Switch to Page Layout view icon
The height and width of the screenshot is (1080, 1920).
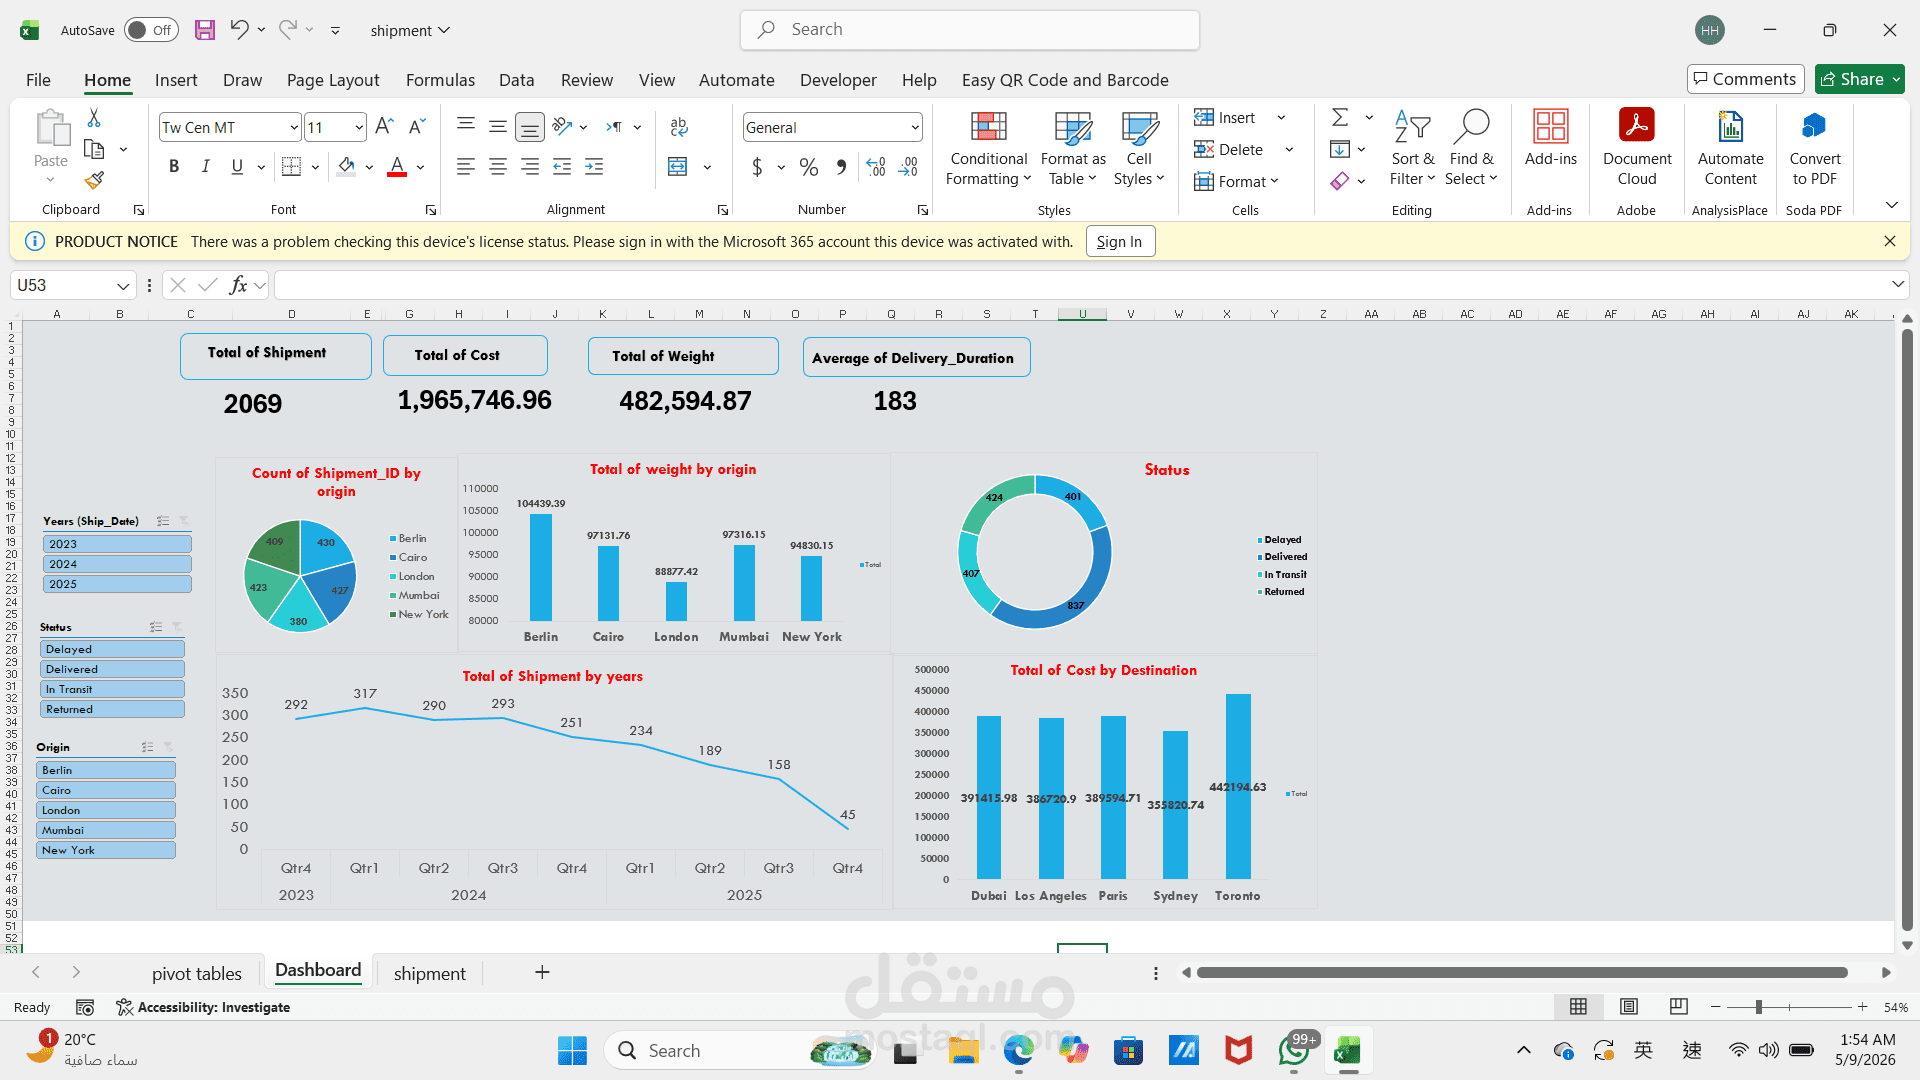tap(1629, 1006)
